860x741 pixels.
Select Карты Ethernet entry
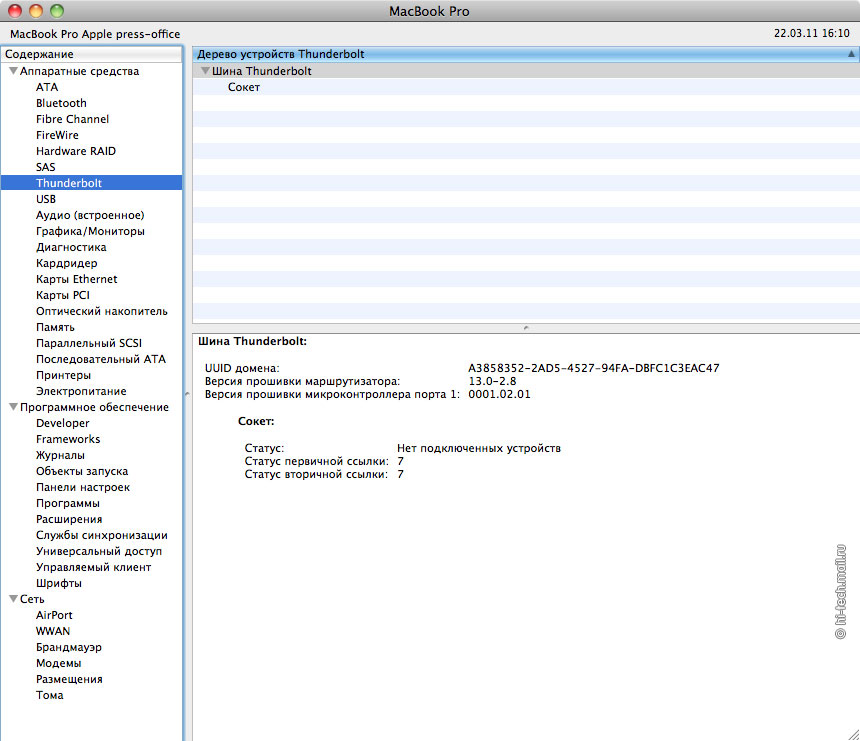click(76, 279)
